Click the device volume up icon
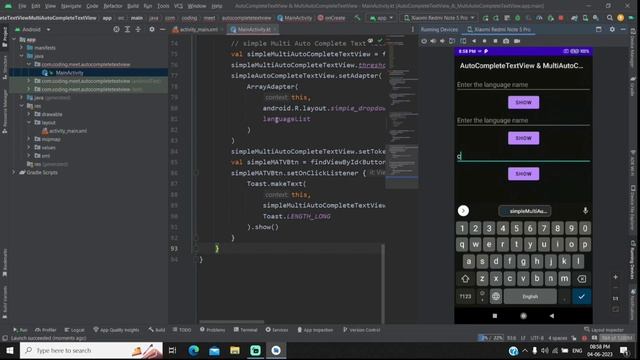 tap(433, 41)
